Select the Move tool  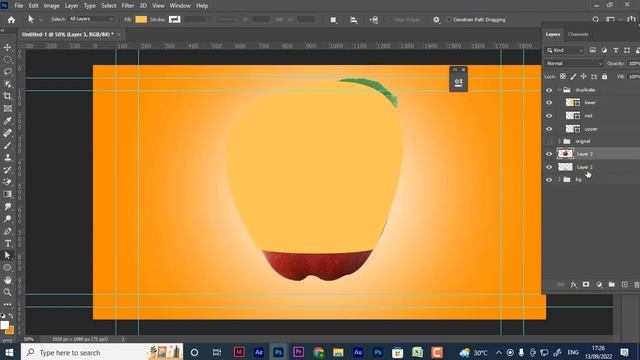[7, 47]
